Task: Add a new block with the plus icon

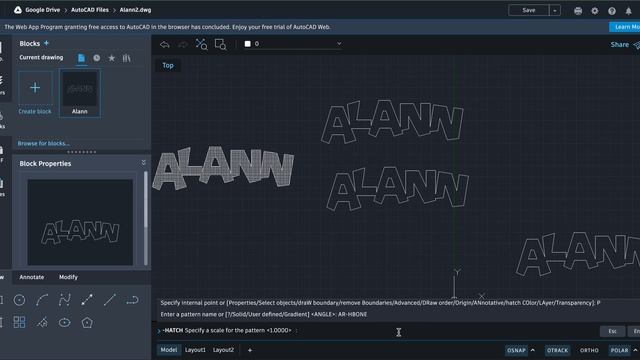Action: tap(46, 43)
